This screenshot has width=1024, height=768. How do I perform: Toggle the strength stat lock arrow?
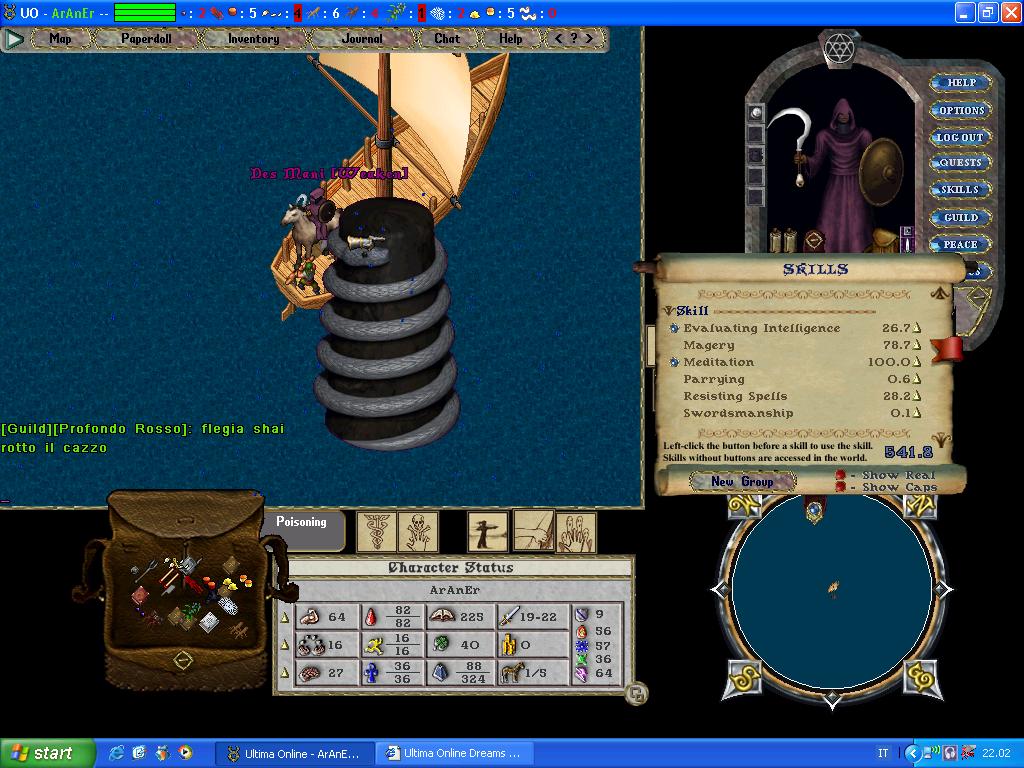point(285,617)
